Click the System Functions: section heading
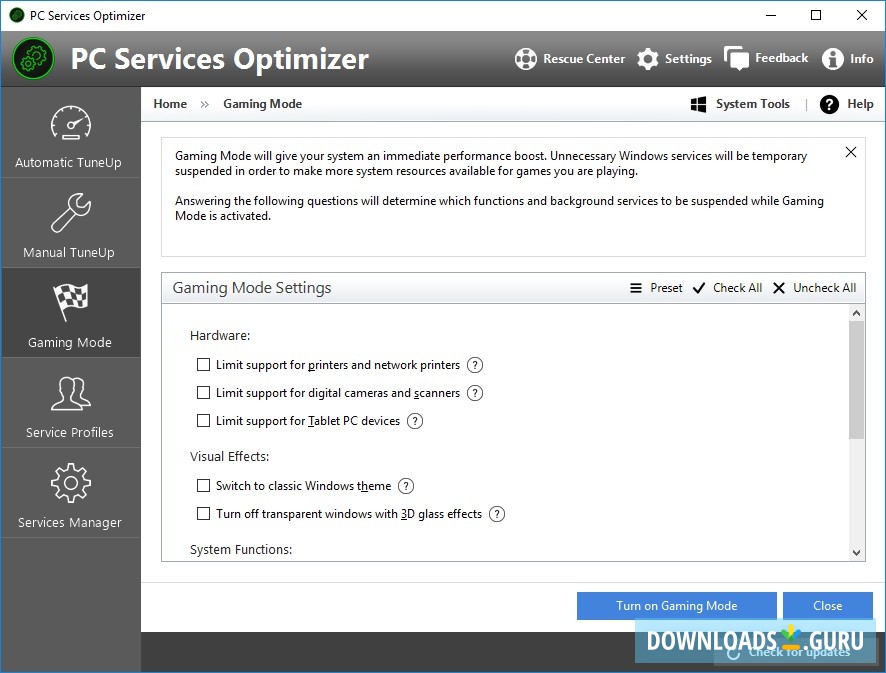Viewport: 886px width, 673px height. coord(241,550)
